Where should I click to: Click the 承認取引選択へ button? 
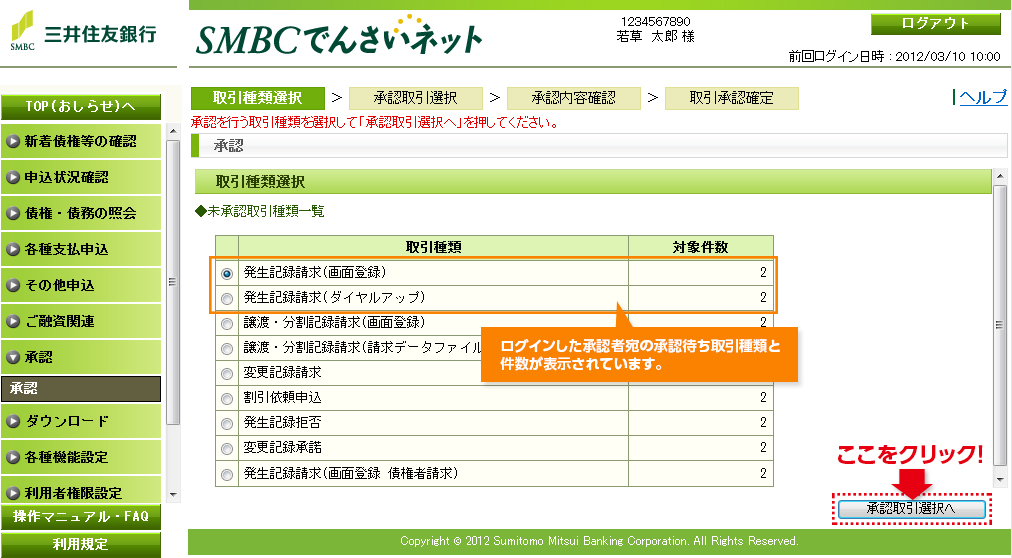click(911, 508)
